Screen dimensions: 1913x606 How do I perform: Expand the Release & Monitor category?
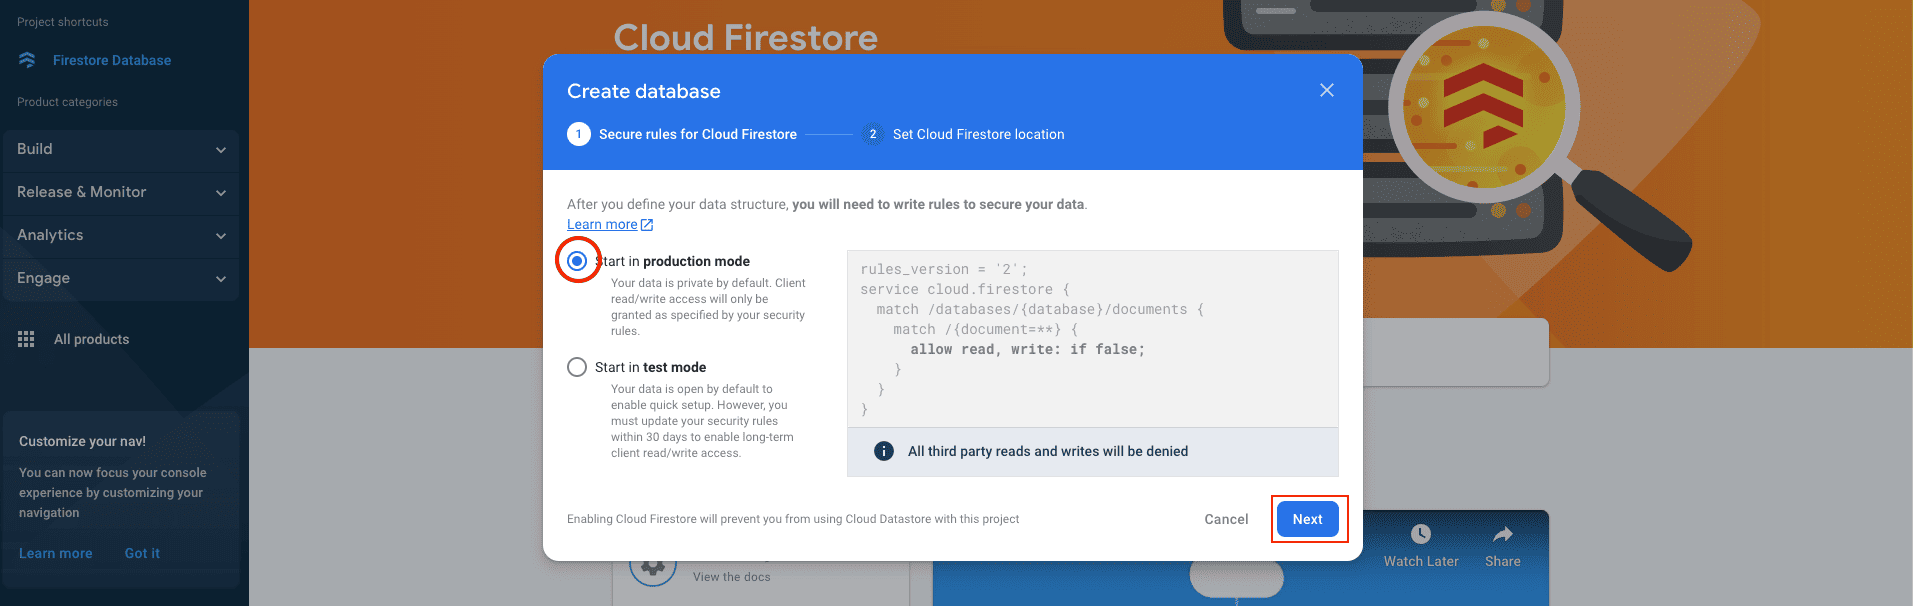120,192
